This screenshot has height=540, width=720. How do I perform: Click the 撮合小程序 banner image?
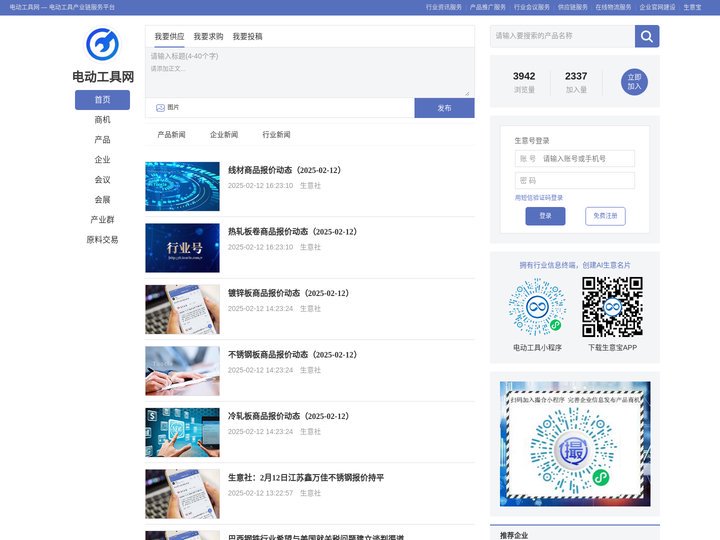575,444
